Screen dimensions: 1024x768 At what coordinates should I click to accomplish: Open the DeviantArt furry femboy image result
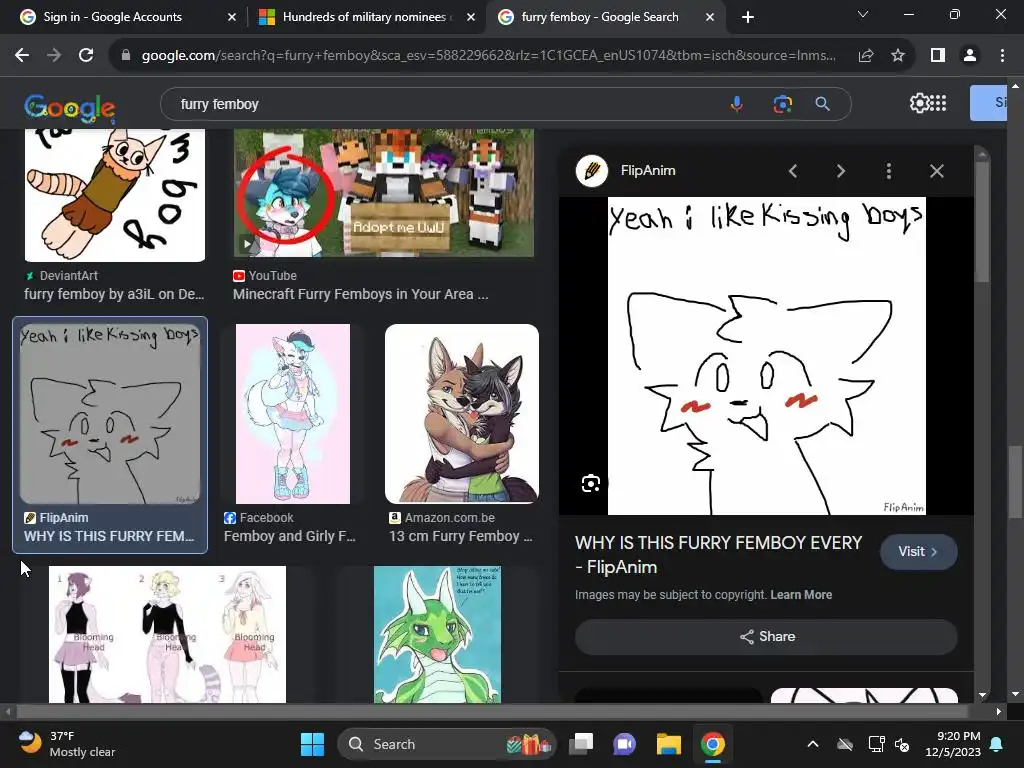[115, 195]
